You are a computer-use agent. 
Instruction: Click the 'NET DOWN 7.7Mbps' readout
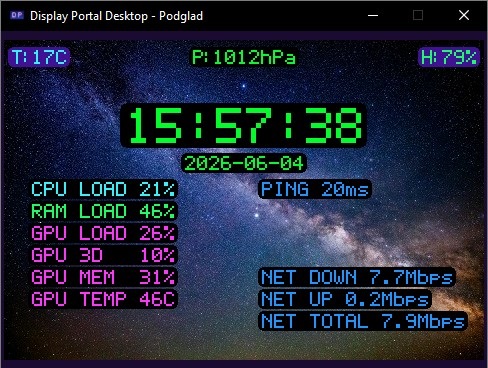357,277
